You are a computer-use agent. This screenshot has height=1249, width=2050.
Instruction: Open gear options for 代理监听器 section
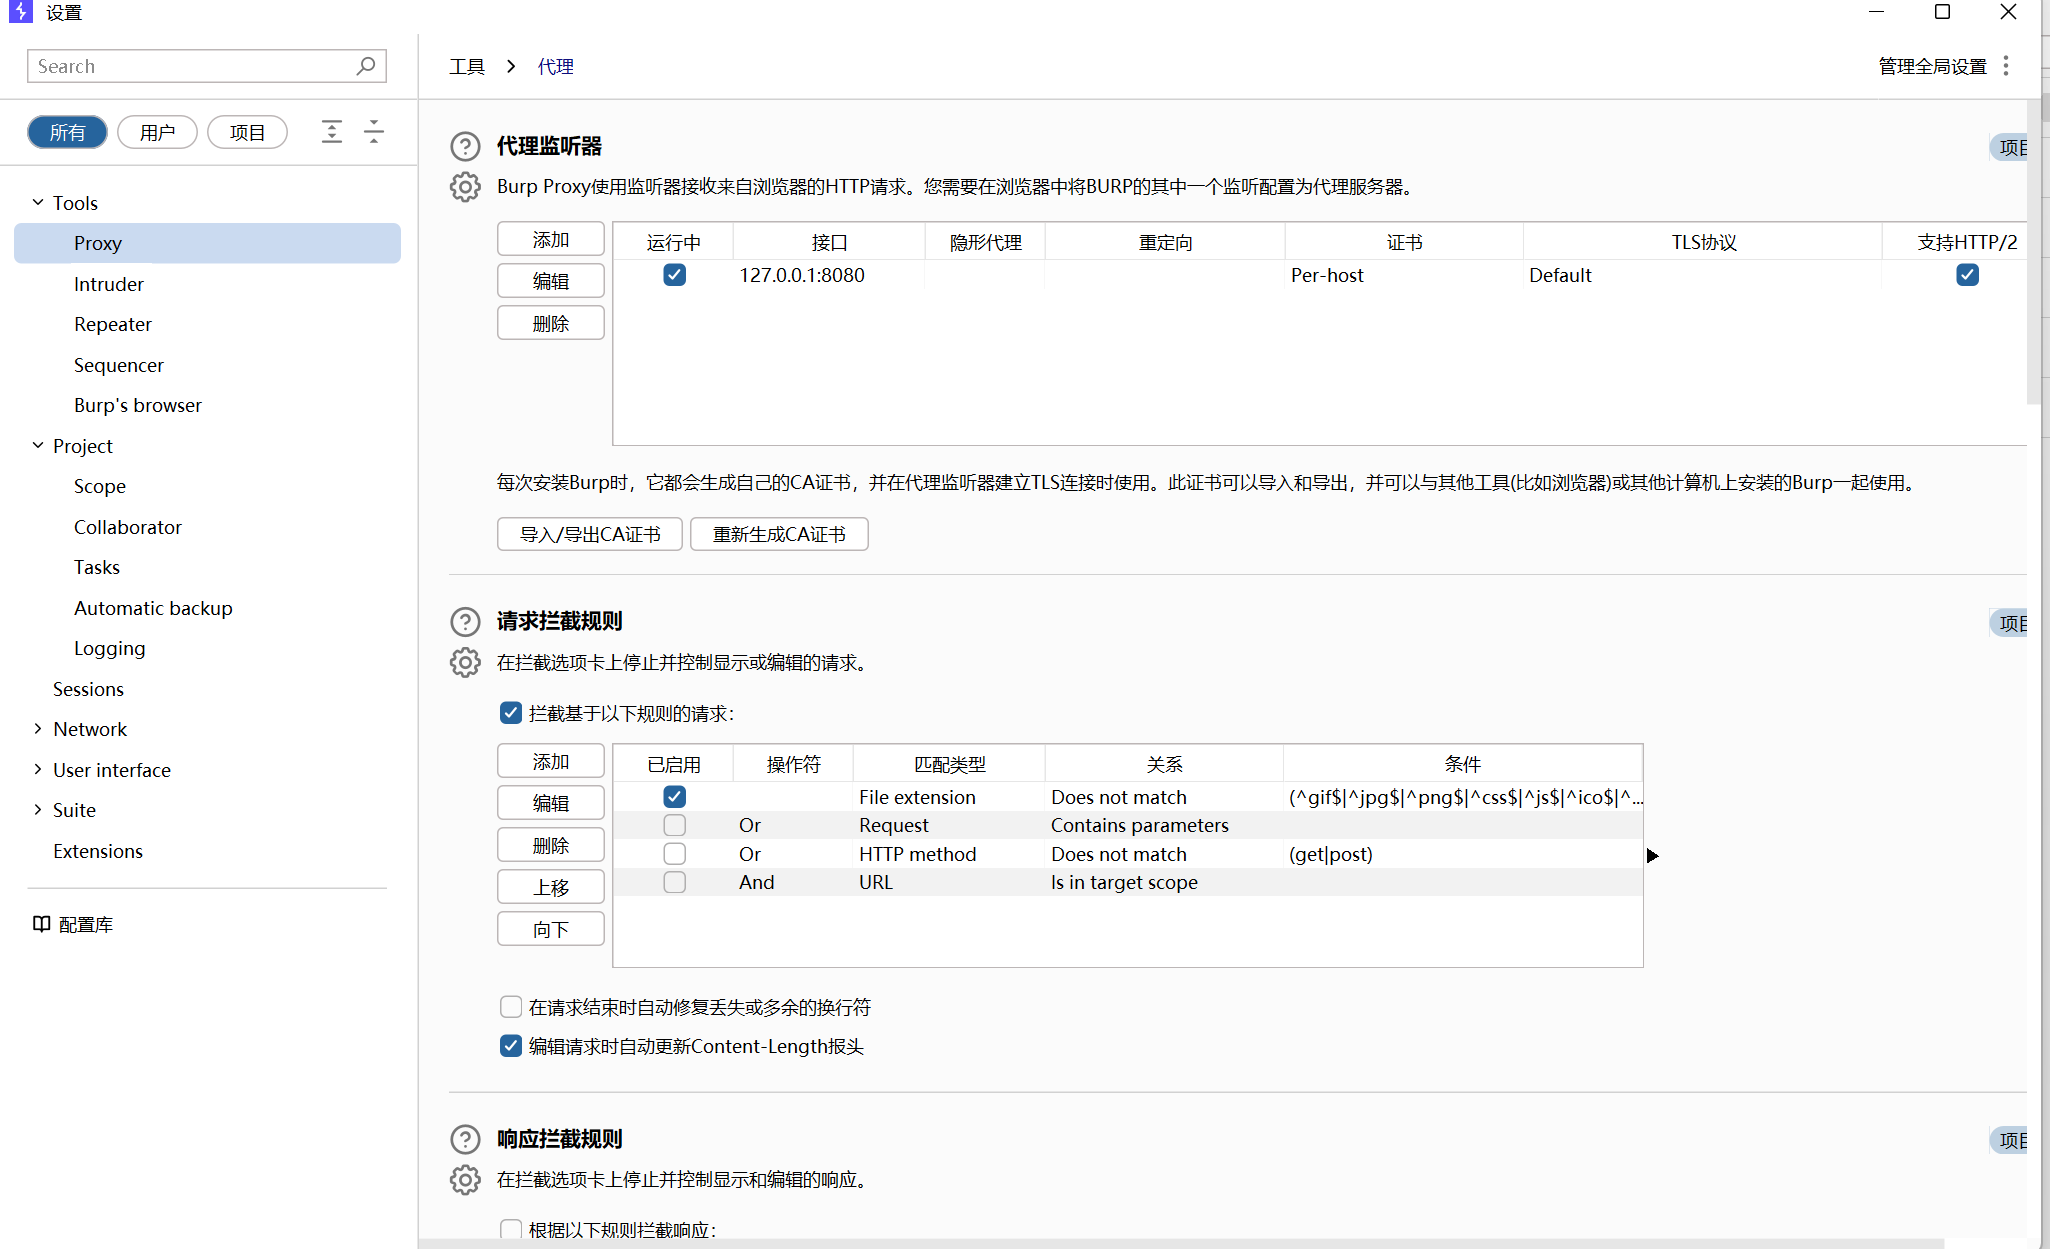coord(465,187)
